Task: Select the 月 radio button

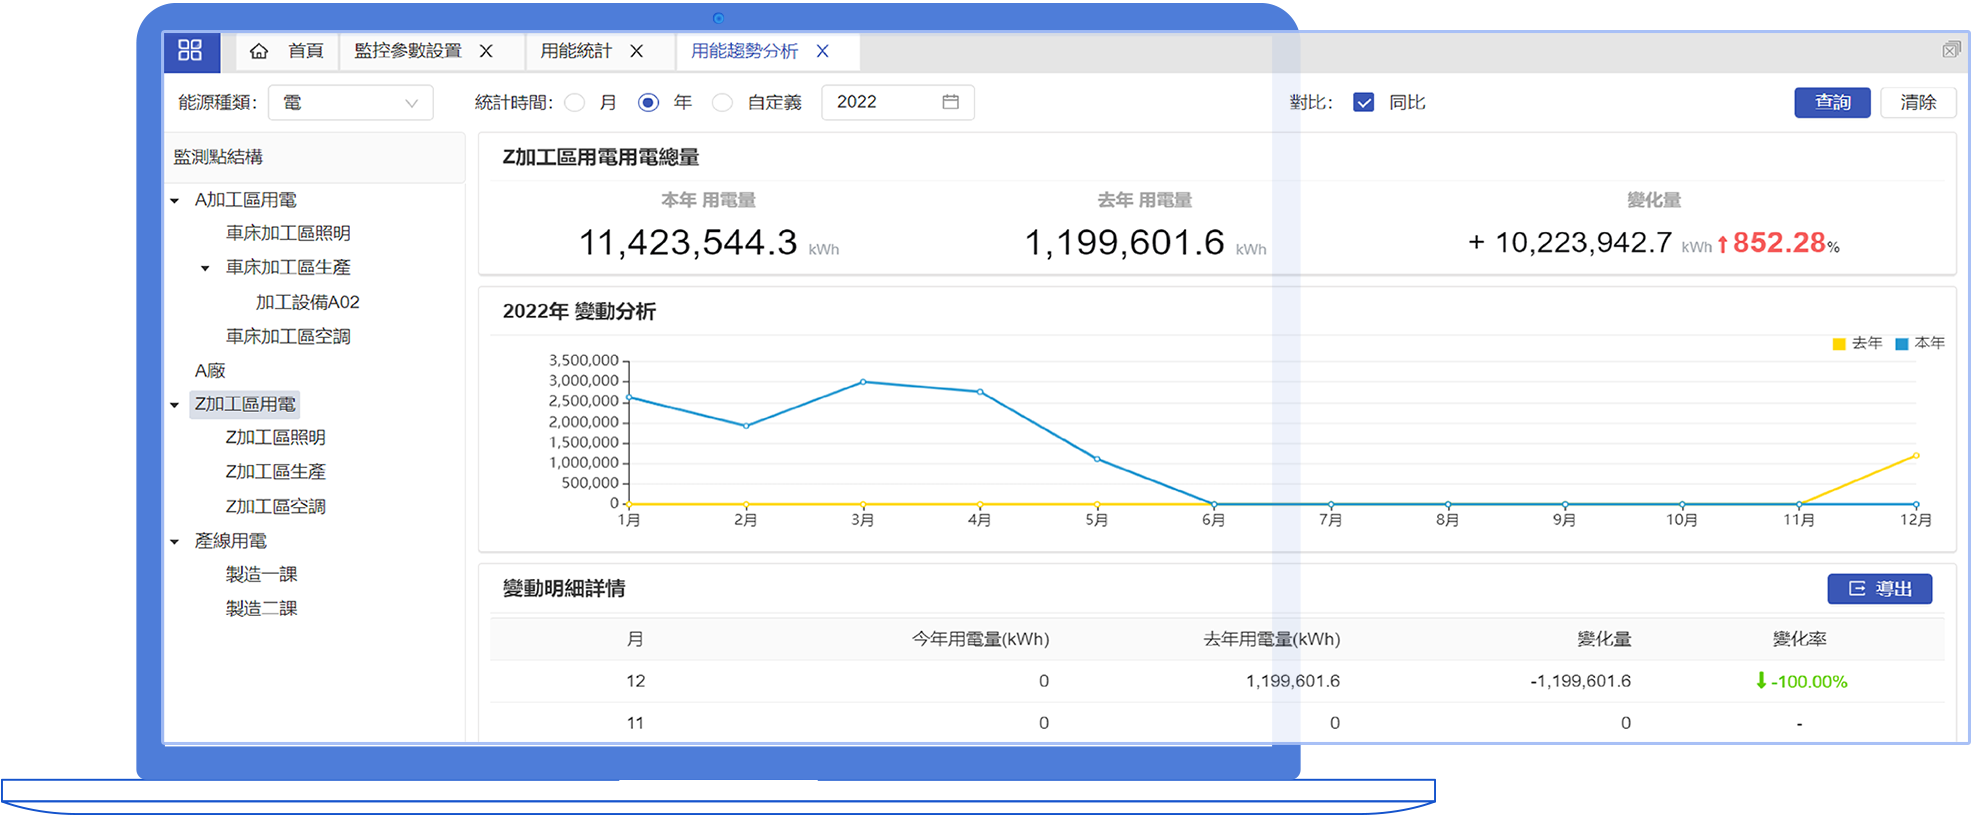Action: [x=575, y=103]
